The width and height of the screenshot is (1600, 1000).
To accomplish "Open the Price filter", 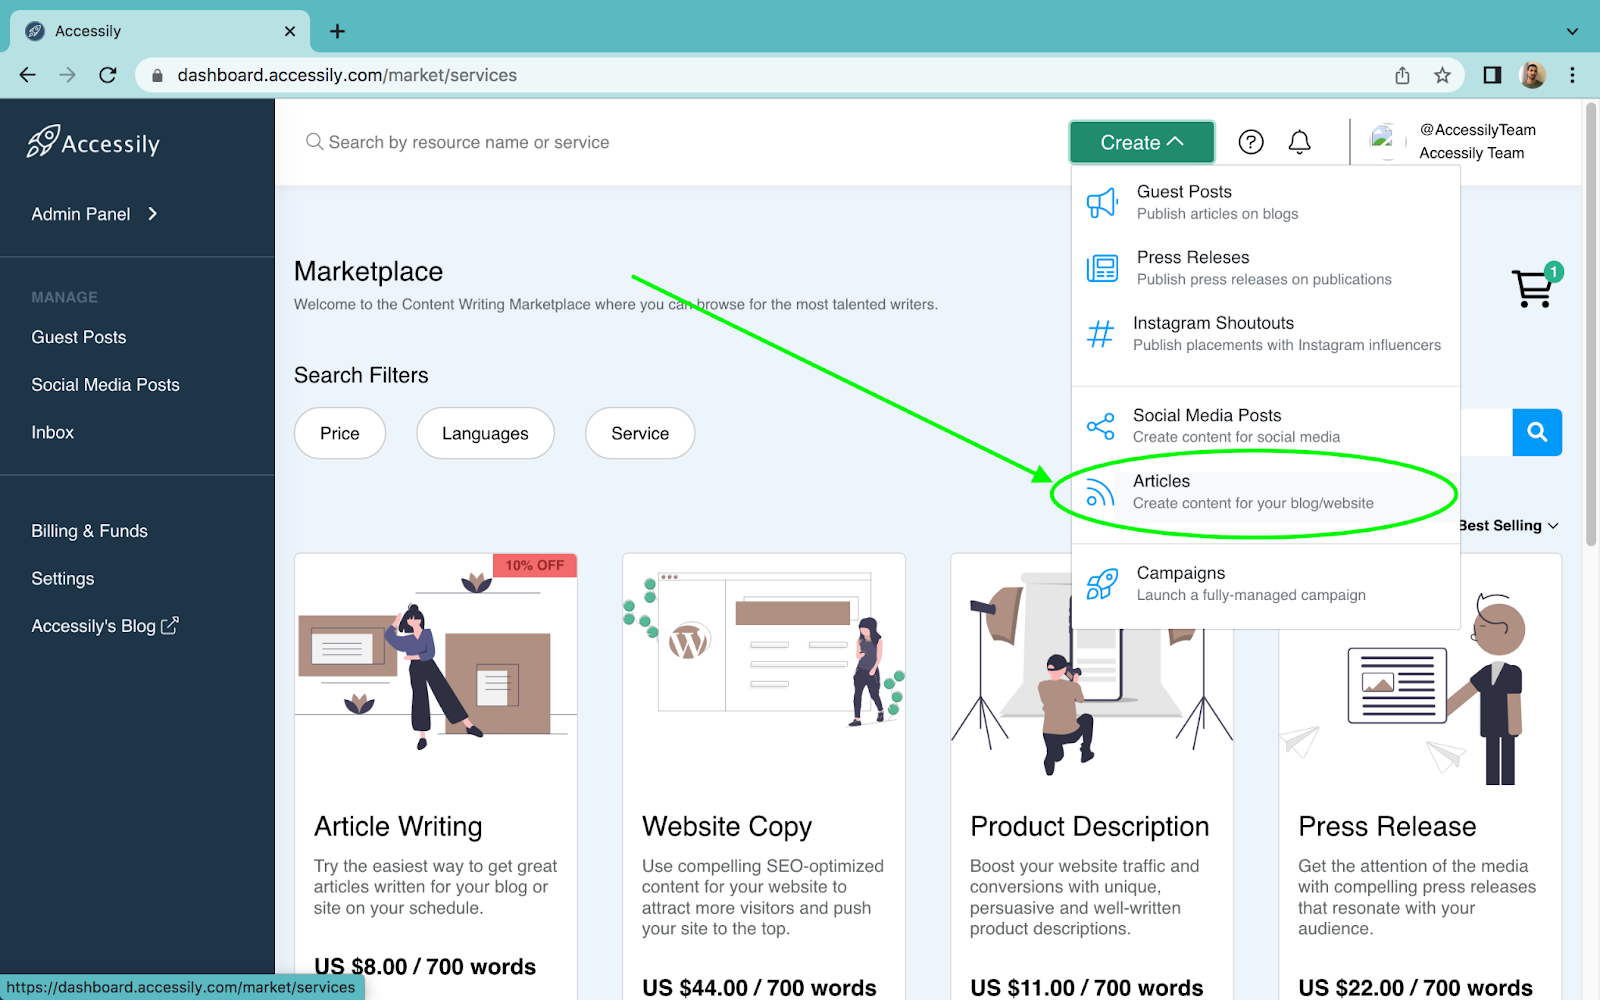I will pos(340,433).
